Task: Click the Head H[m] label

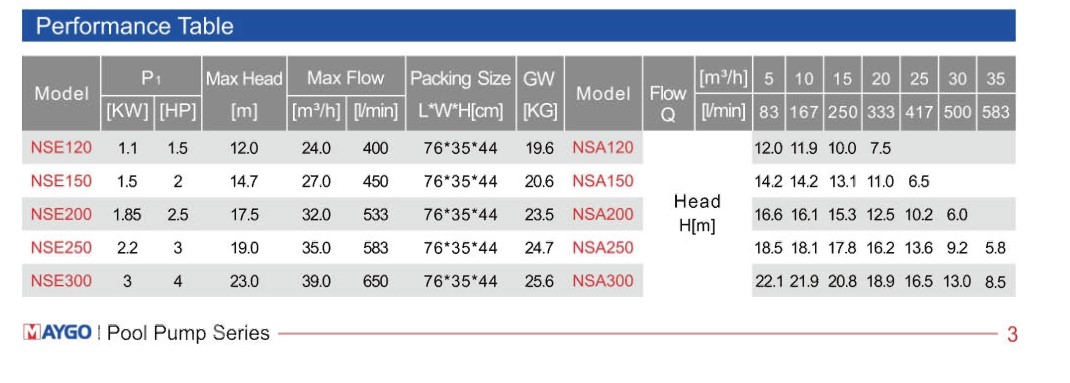Action: 697,214
